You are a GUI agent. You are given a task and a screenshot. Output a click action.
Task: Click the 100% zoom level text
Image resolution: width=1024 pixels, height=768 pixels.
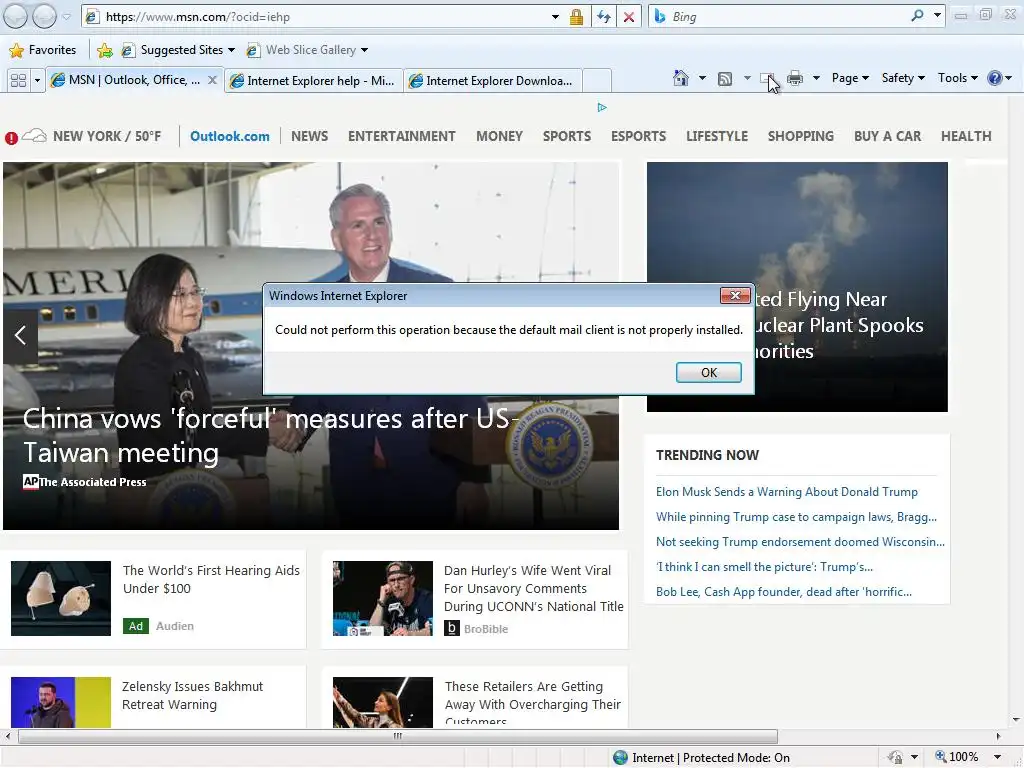pyautogui.click(x=963, y=757)
